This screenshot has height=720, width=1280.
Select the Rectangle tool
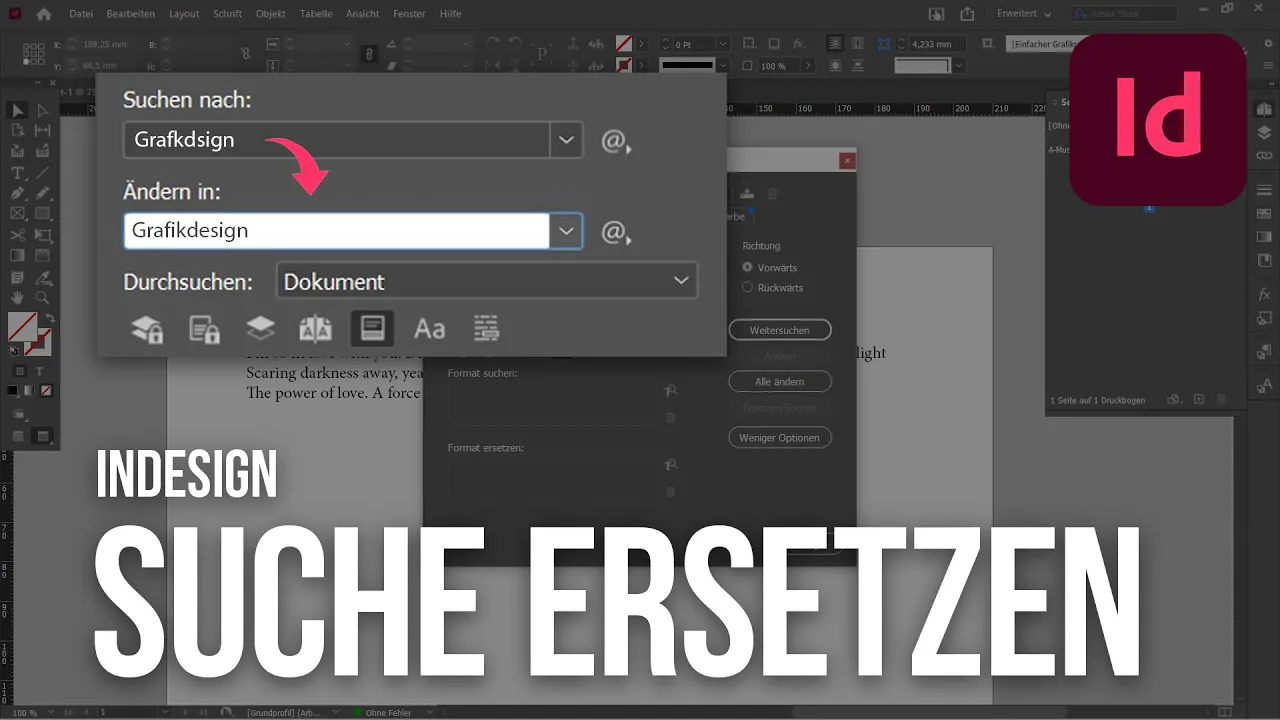pyautogui.click(x=43, y=214)
